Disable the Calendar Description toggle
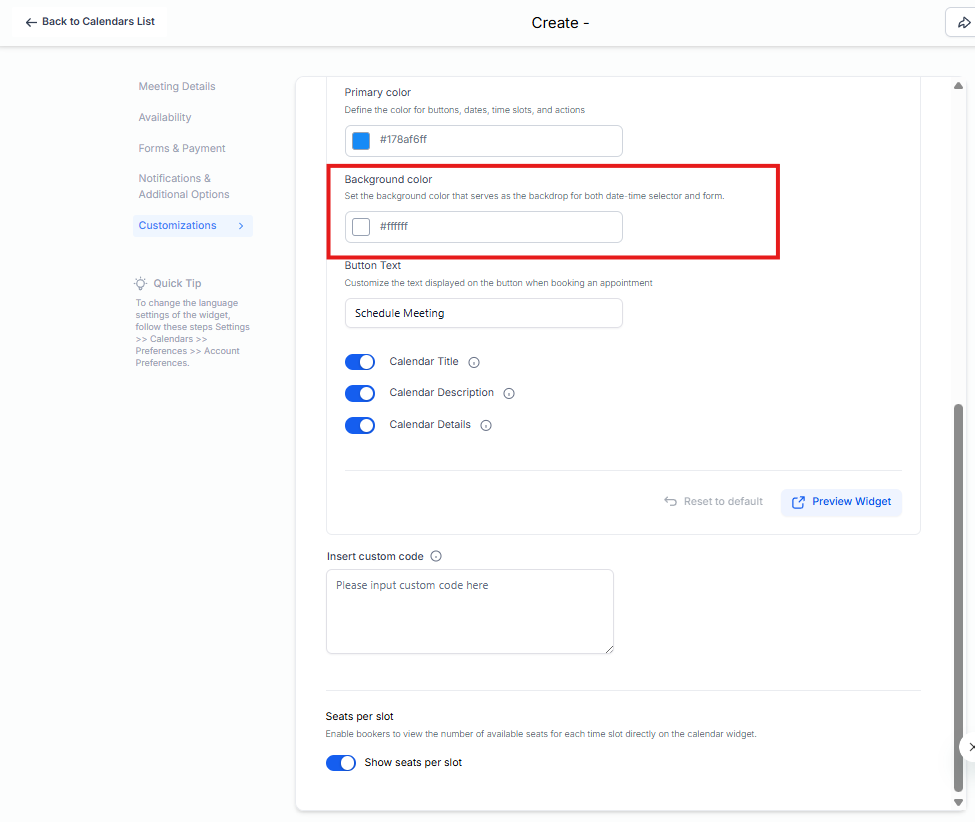 tap(360, 394)
